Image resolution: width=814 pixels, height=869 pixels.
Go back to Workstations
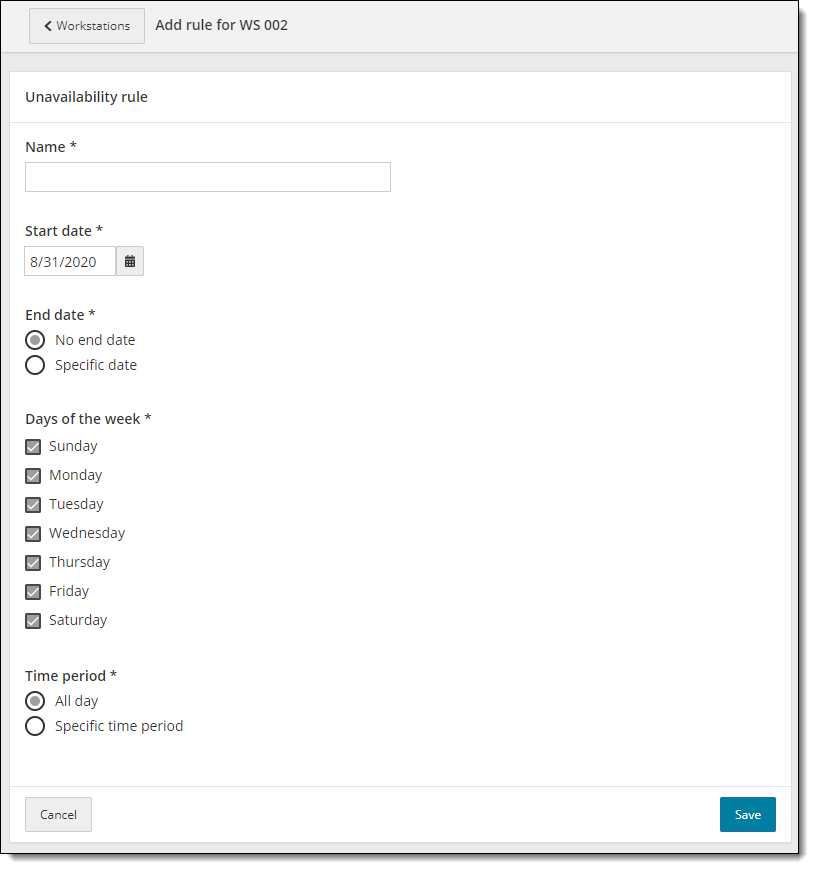87,26
